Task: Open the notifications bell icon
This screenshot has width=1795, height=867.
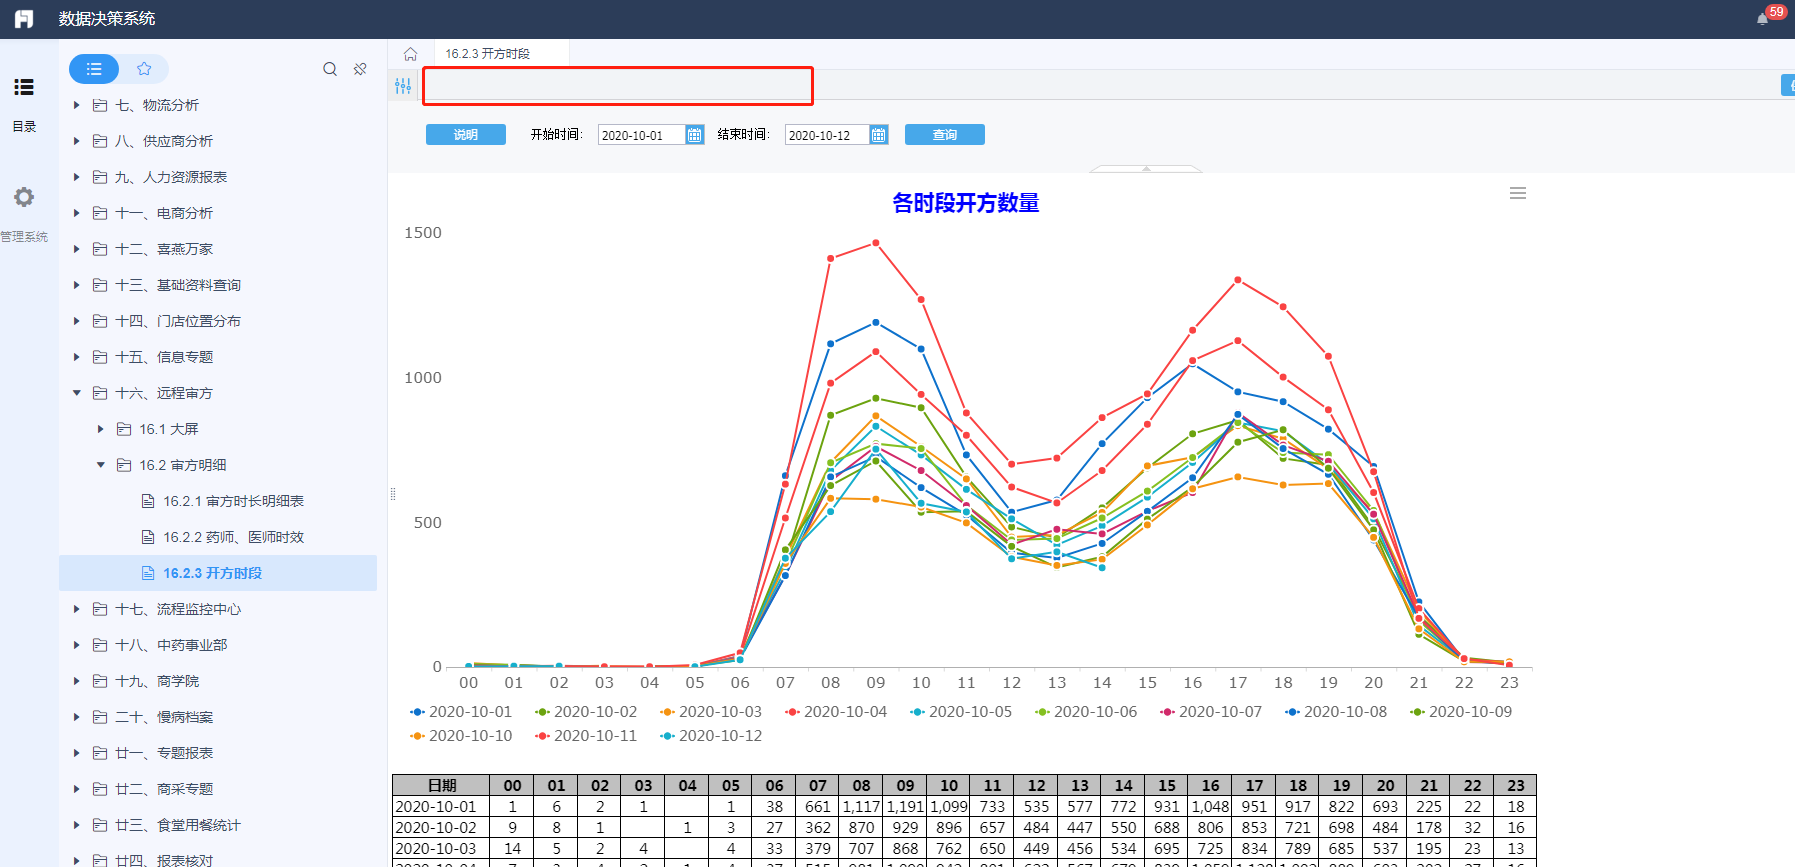Action: point(1762,19)
